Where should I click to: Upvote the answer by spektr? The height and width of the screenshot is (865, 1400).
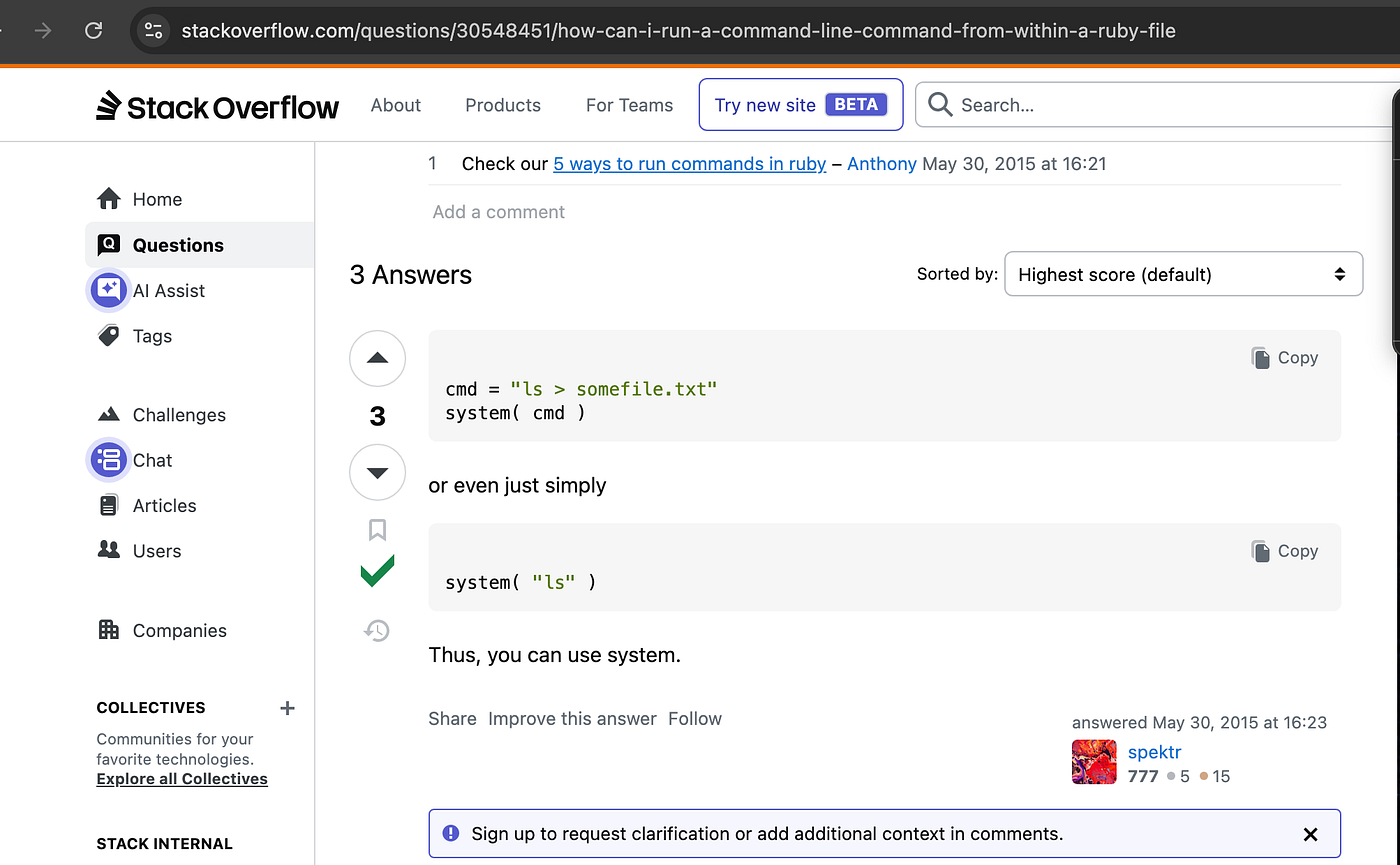click(x=377, y=358)
